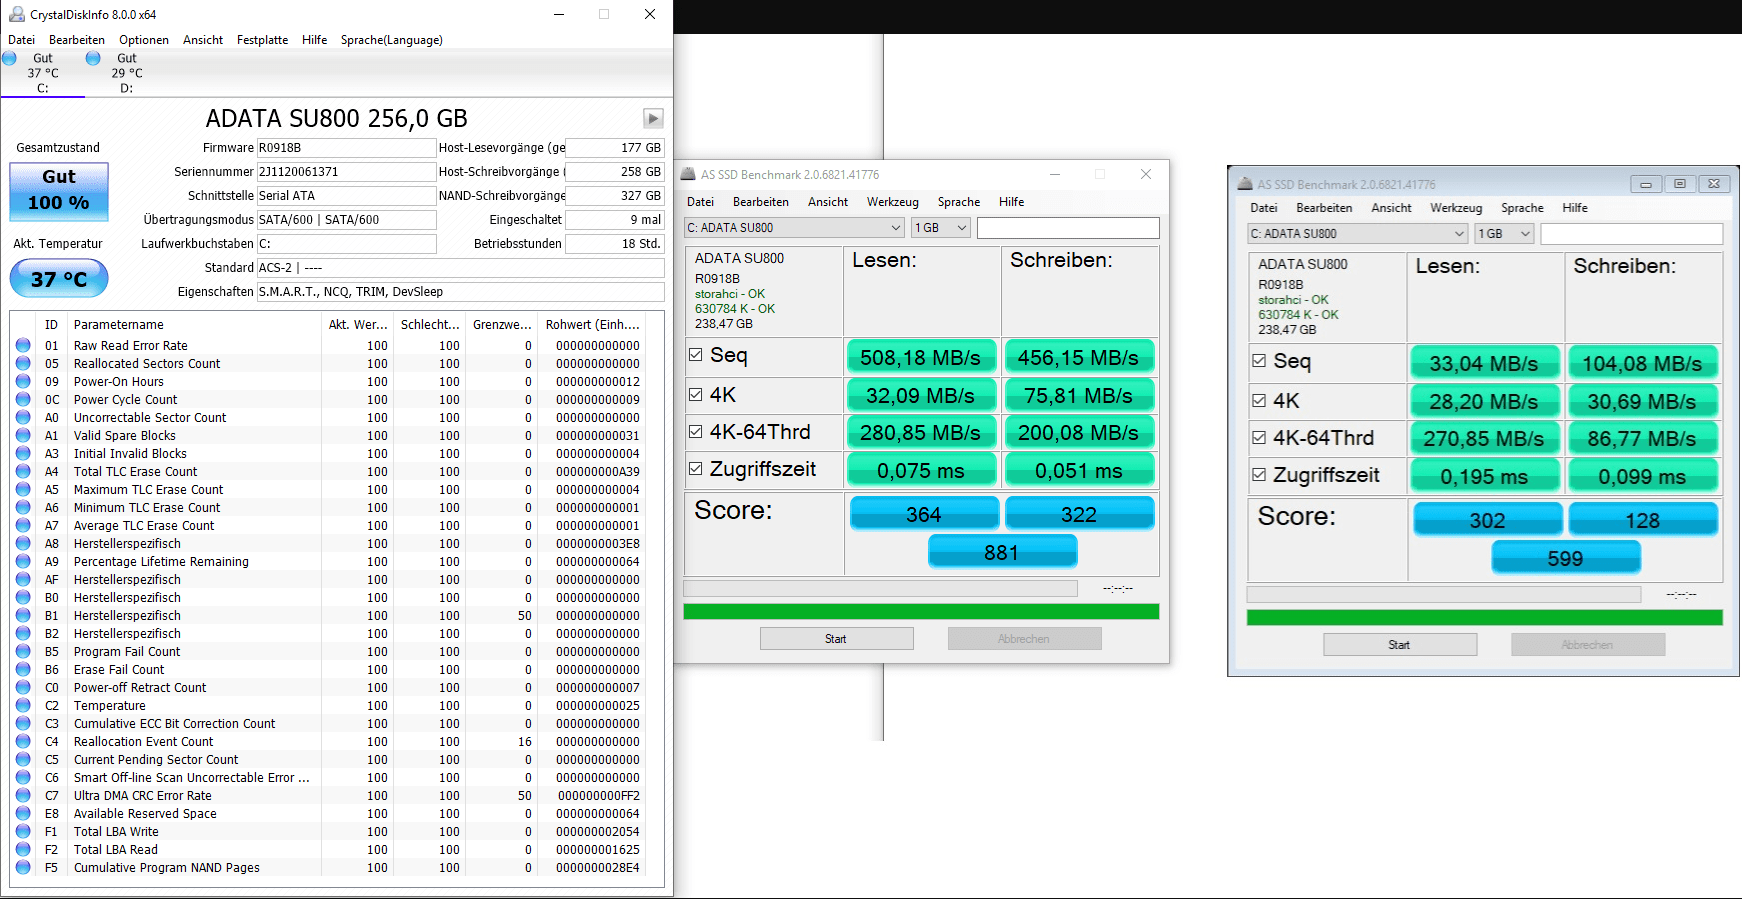The width and height of the screenshot is (1742, 899).
Task: Click Abbrechen button in middle AS SSD window
Action: [1024, 639]
